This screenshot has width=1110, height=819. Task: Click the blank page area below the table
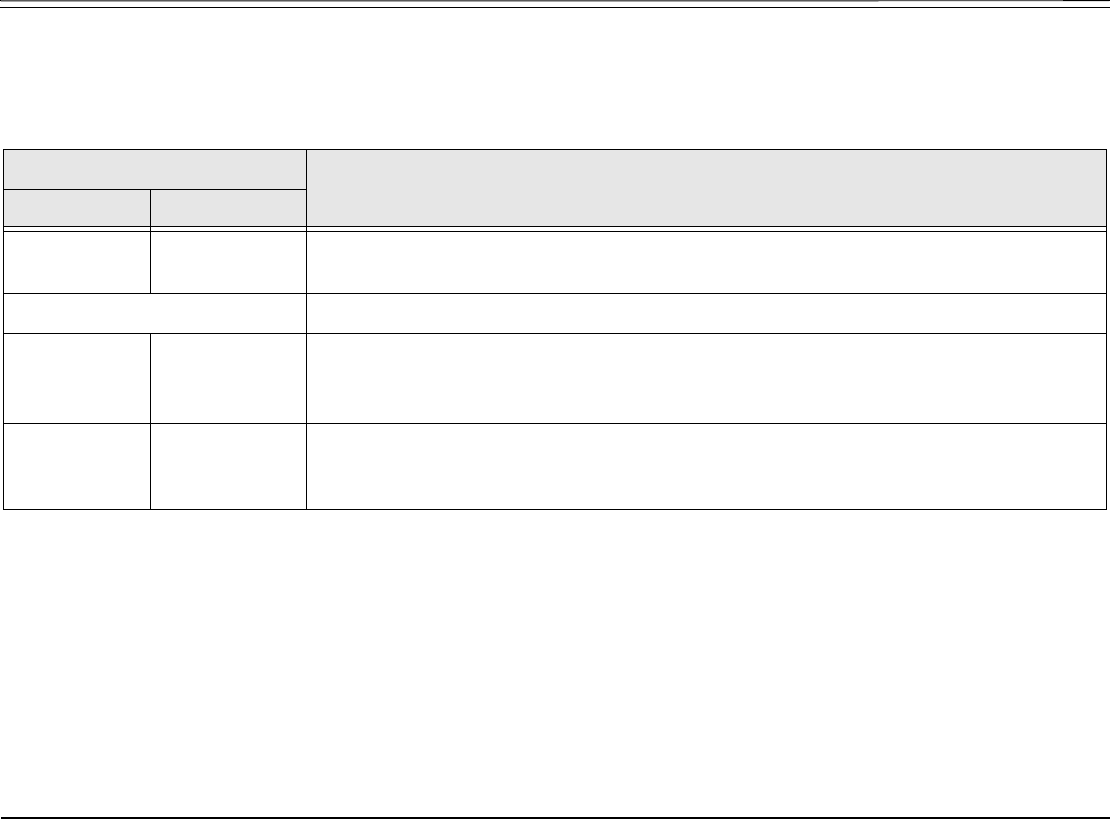coord(555,662)
